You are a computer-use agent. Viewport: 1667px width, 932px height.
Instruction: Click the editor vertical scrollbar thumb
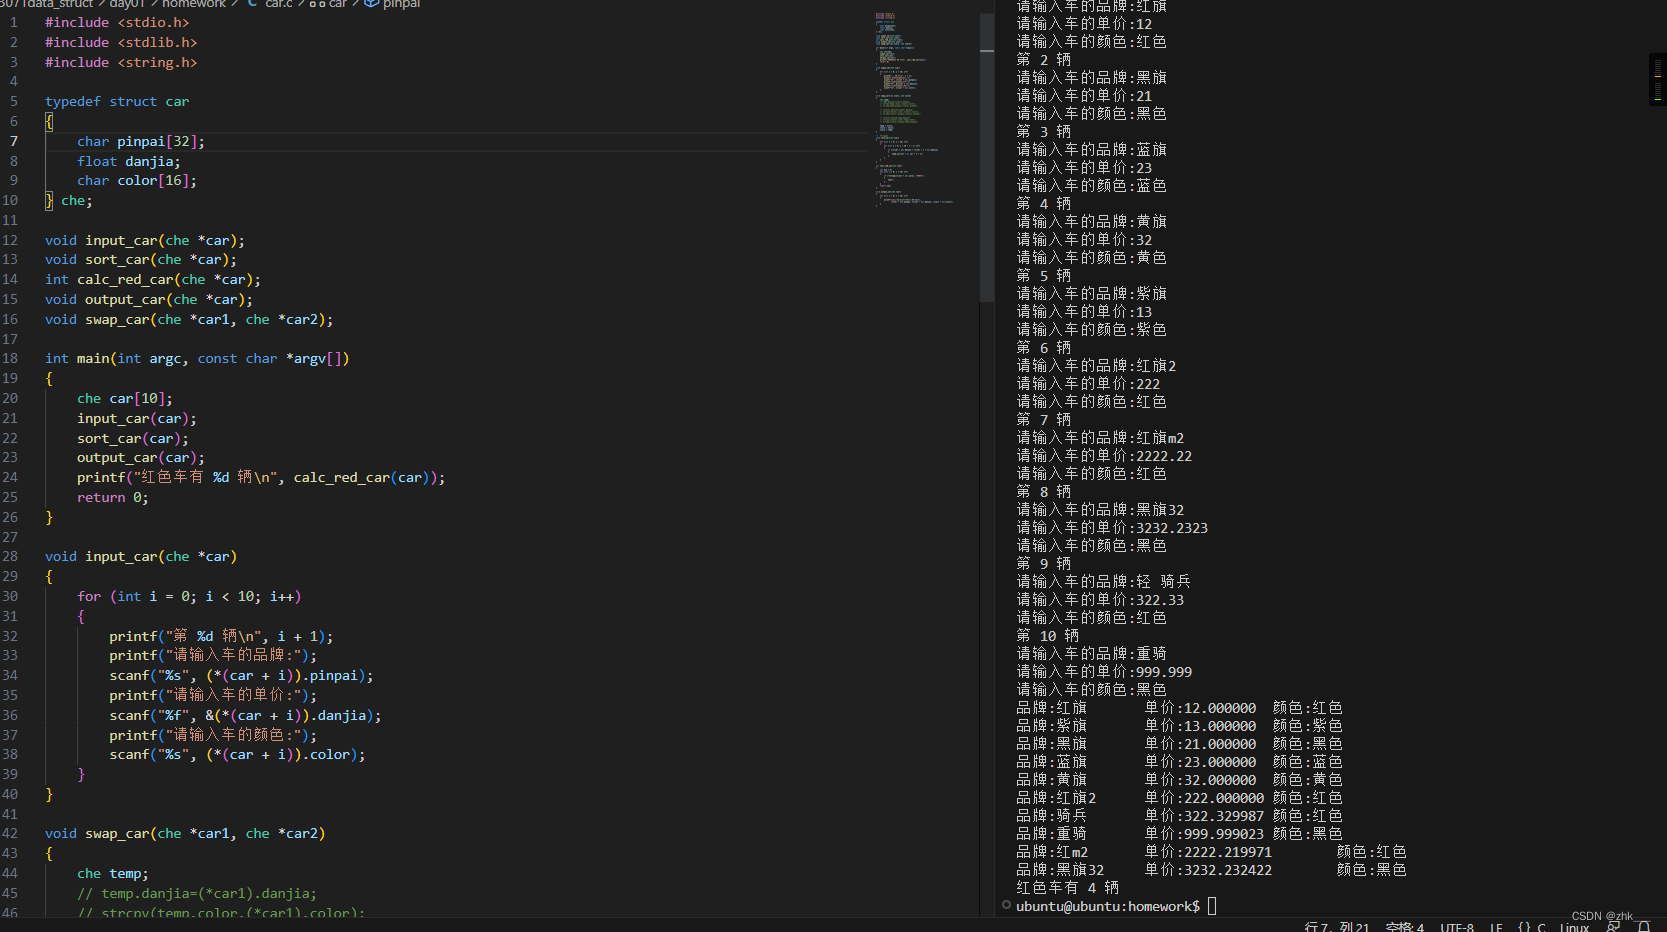(x=987, y=157)
